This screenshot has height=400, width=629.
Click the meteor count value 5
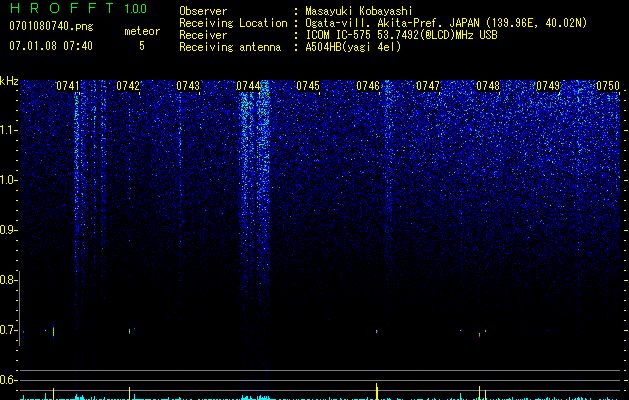(142, 46)
